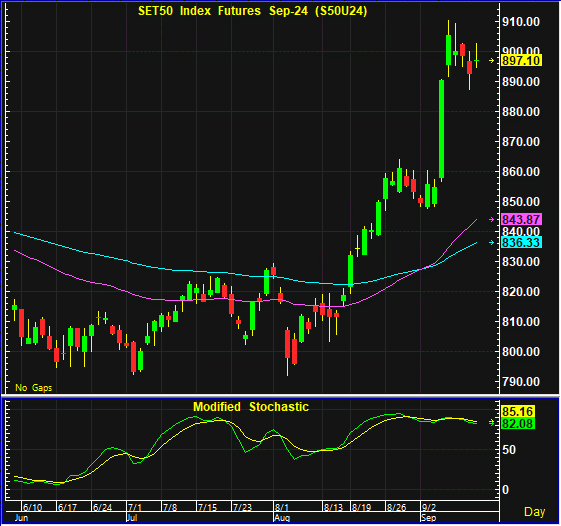Click the Jul month label
Screen dimensions: 561x526
coord(132,518)
